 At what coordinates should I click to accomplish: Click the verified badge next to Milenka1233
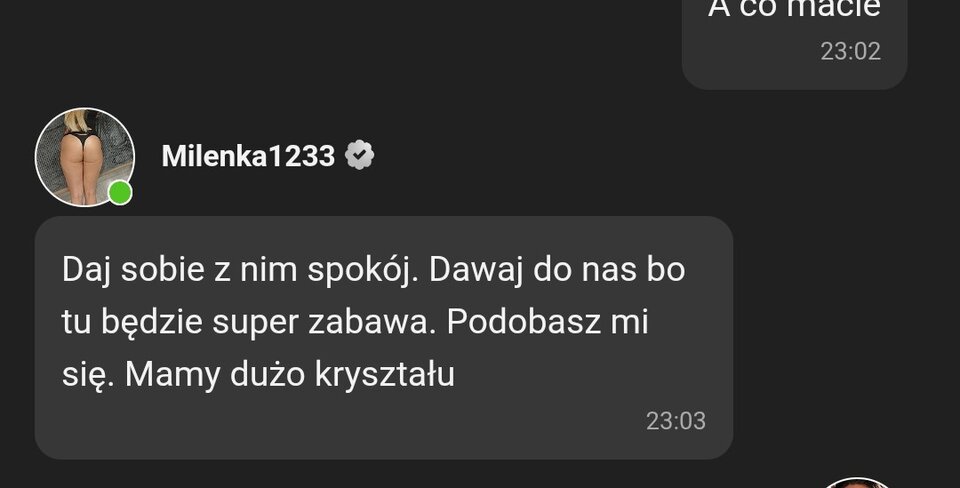359,155
